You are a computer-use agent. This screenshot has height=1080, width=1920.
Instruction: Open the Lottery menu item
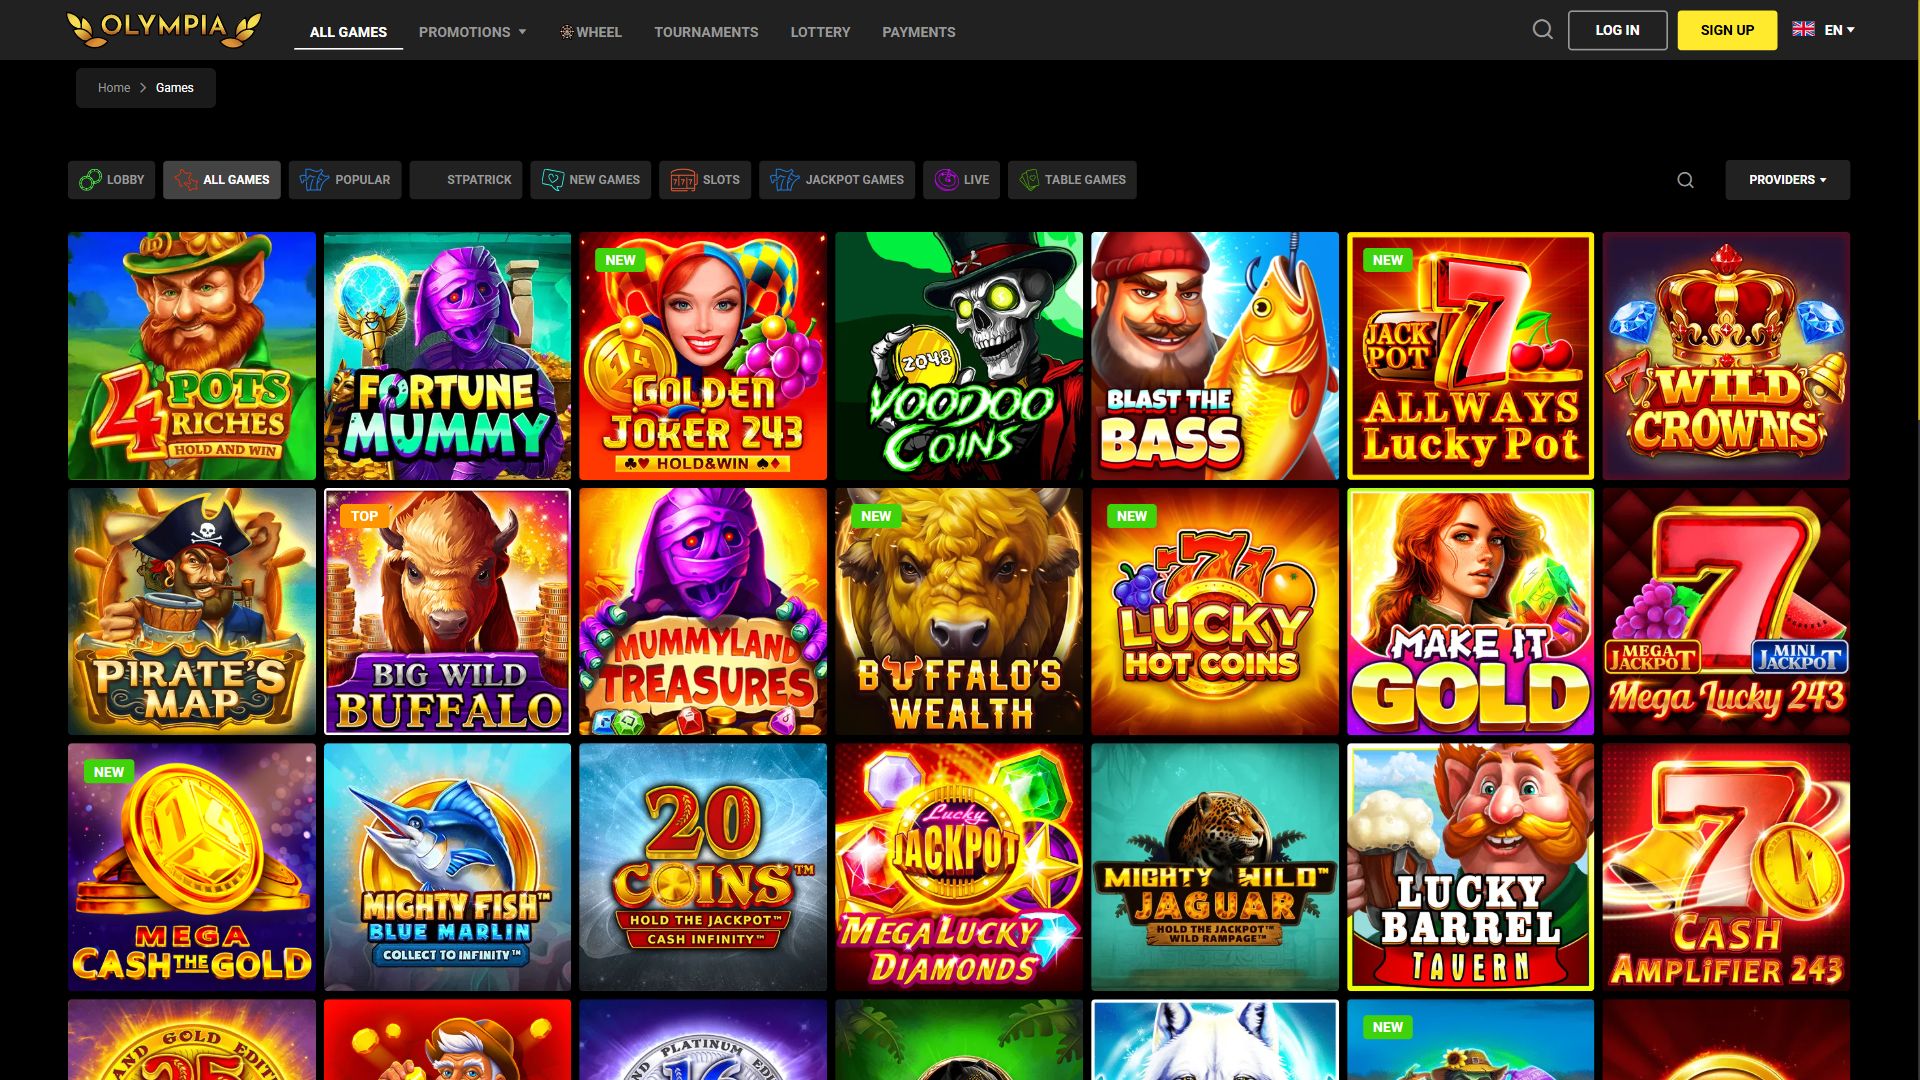[820, 32]
